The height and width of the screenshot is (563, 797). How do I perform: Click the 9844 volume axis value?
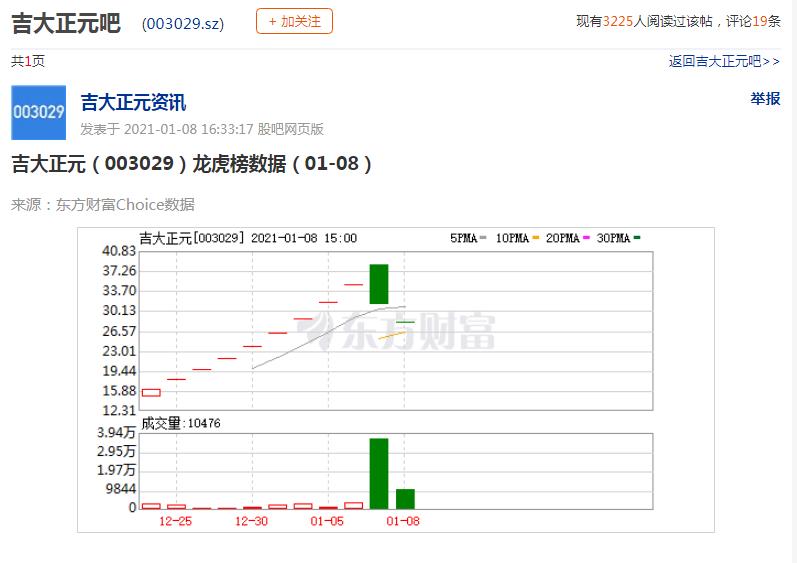click(x=121, y=489)
